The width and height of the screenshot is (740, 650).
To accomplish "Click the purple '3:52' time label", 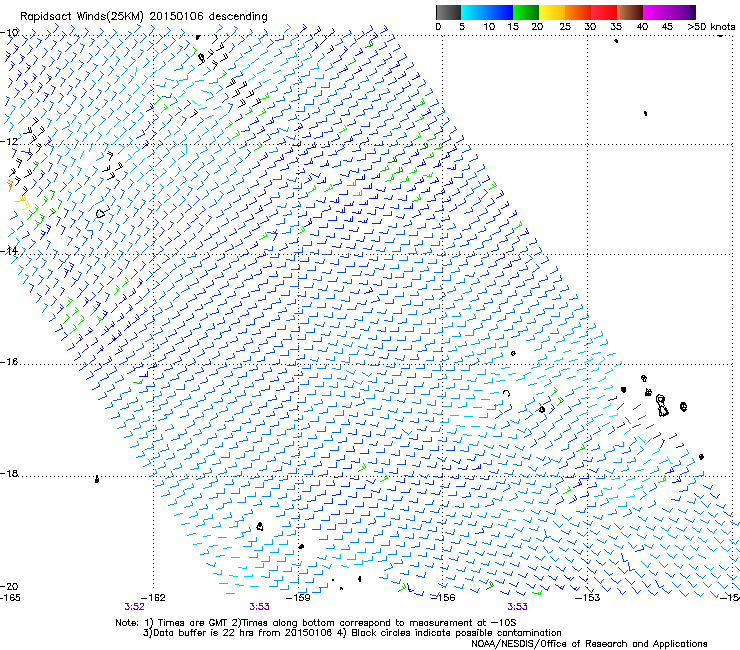I will [x=135, y=607].
